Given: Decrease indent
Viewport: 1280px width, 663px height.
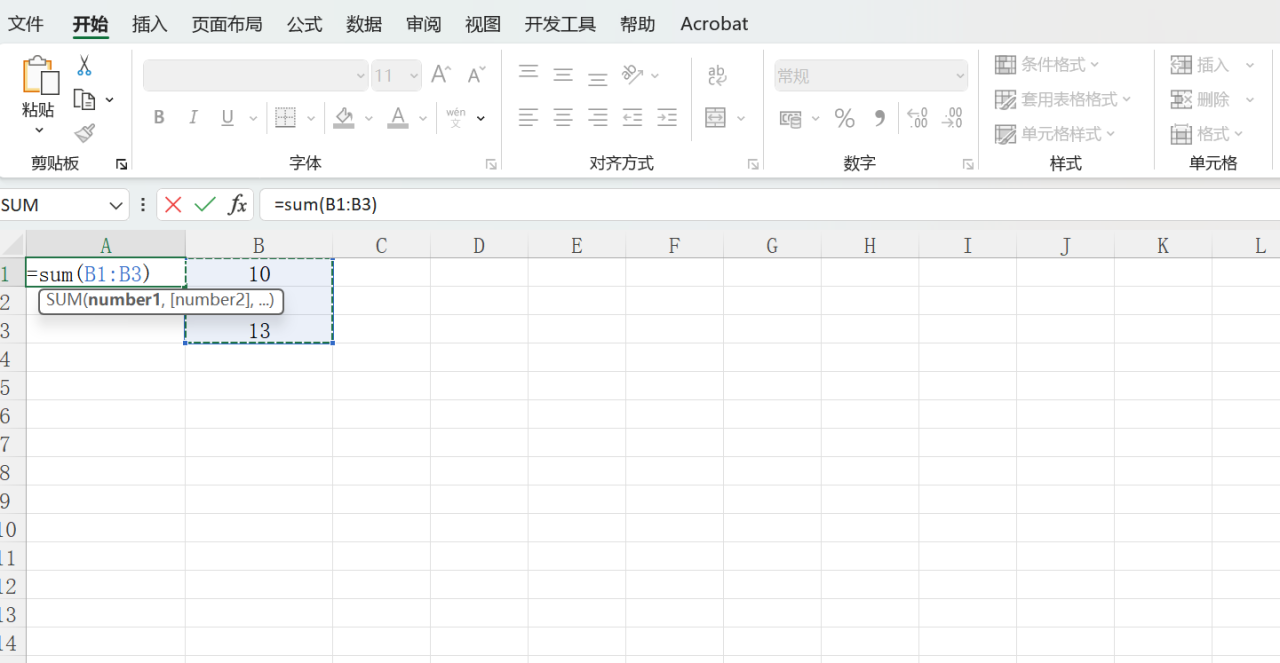Looking at the screenshot, I should click(x=632, y=118).
